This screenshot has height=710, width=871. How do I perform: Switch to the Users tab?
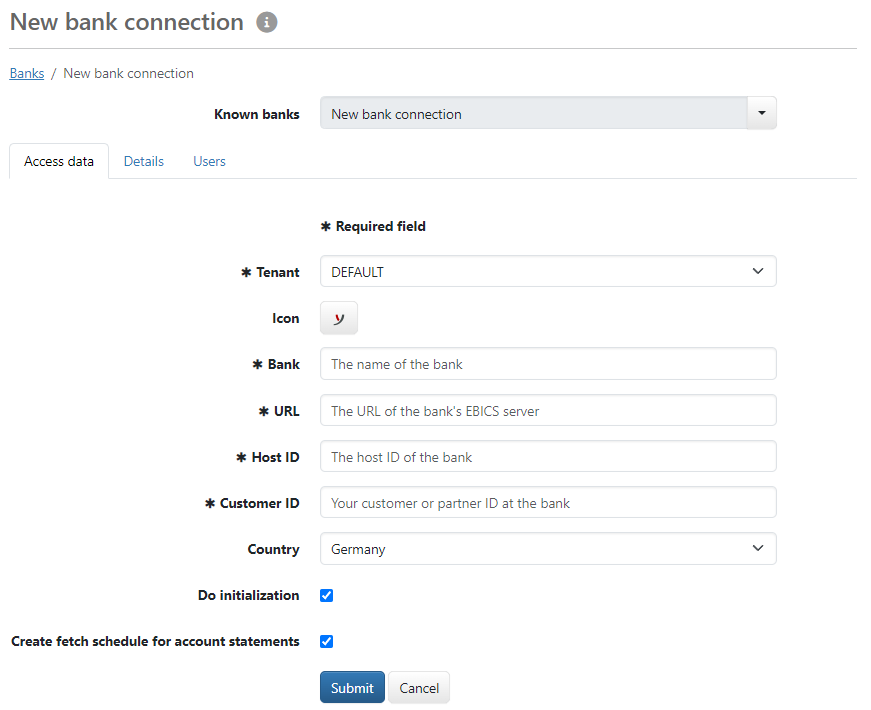click(x=209, y=161)
